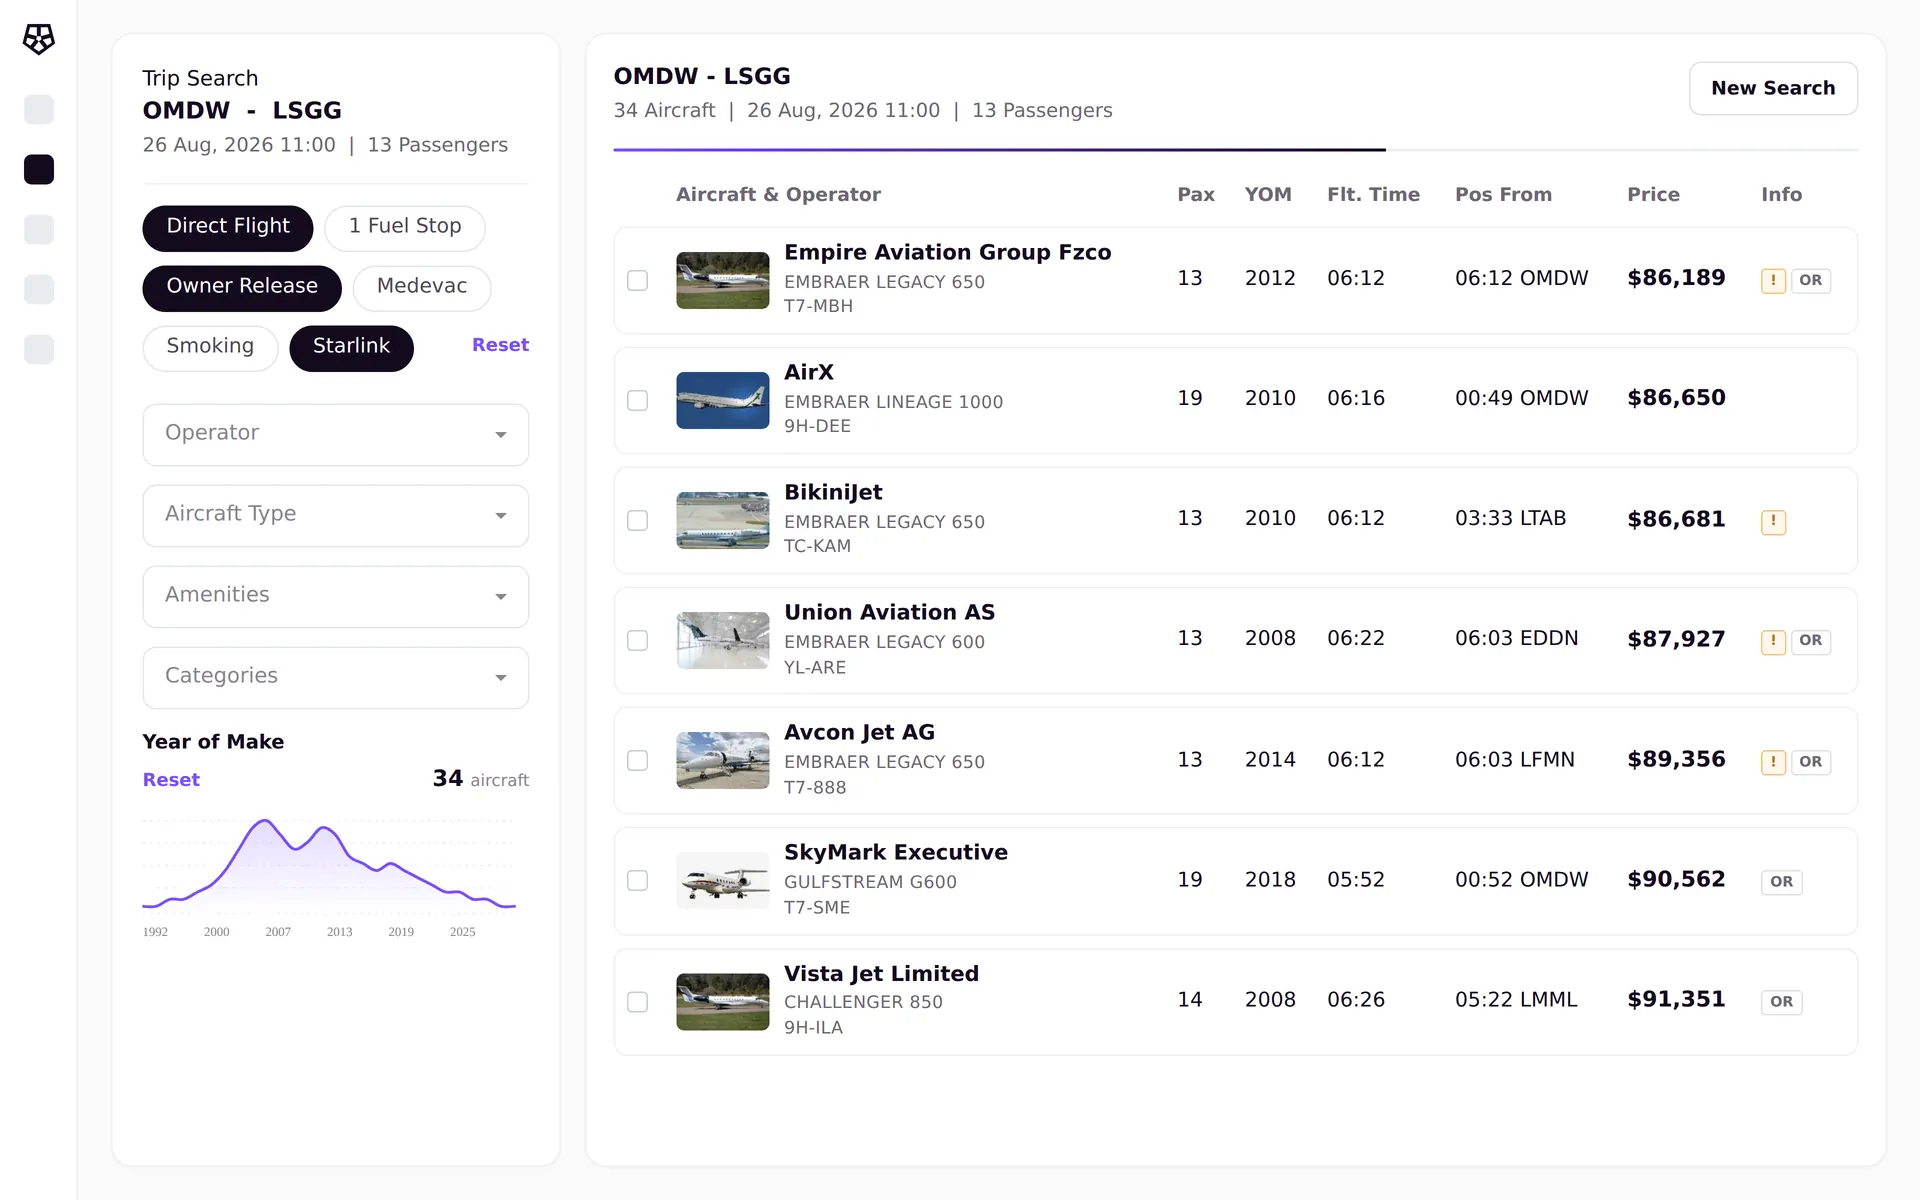Toggle the Smoking filter
This screenshot has height=1200, width=1920.
point(210,348)
